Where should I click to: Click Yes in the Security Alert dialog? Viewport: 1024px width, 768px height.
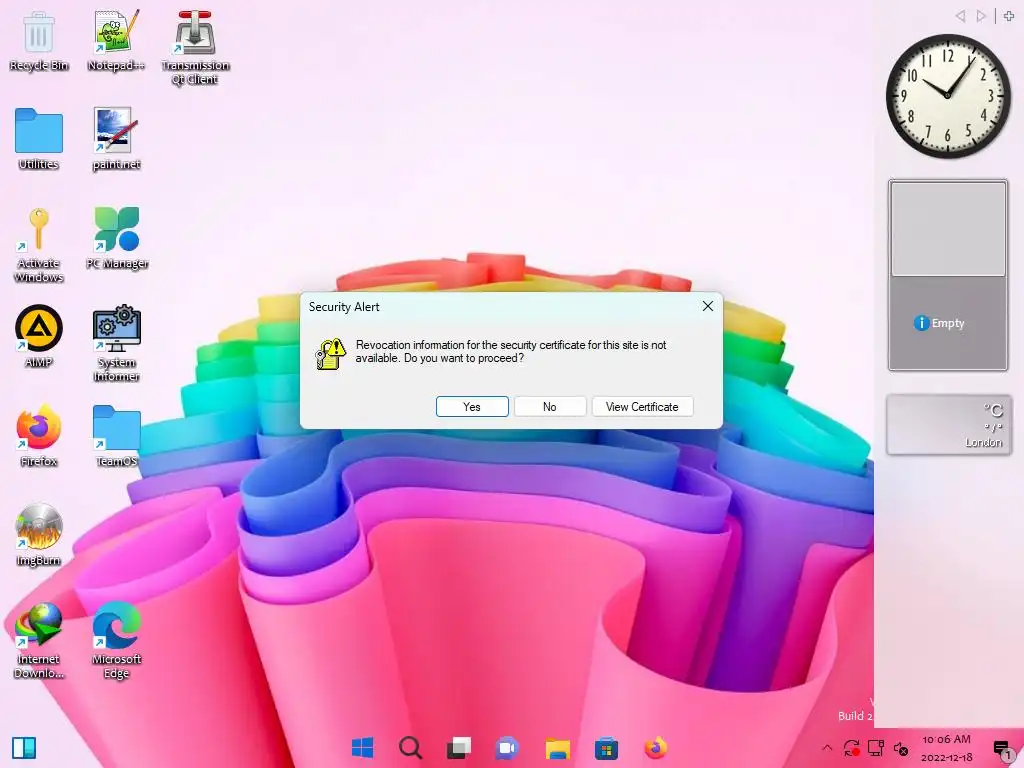[472, 406]
